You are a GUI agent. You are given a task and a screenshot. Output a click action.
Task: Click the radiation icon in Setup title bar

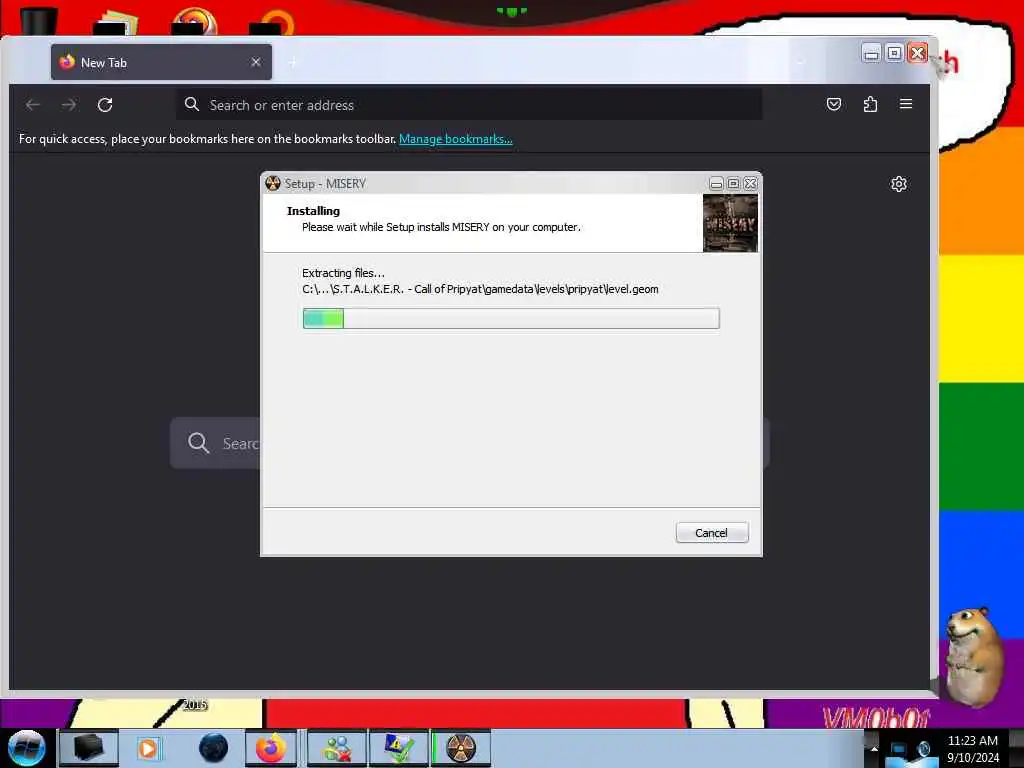pyautogui.click(x=272, y=184)
